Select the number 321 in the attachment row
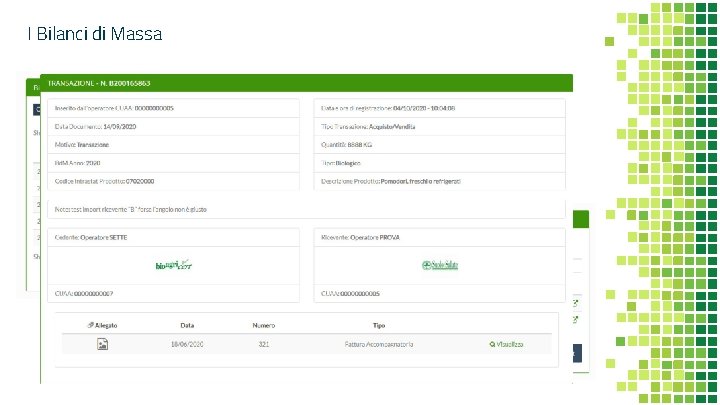720x405 pixels. [264, 344]
